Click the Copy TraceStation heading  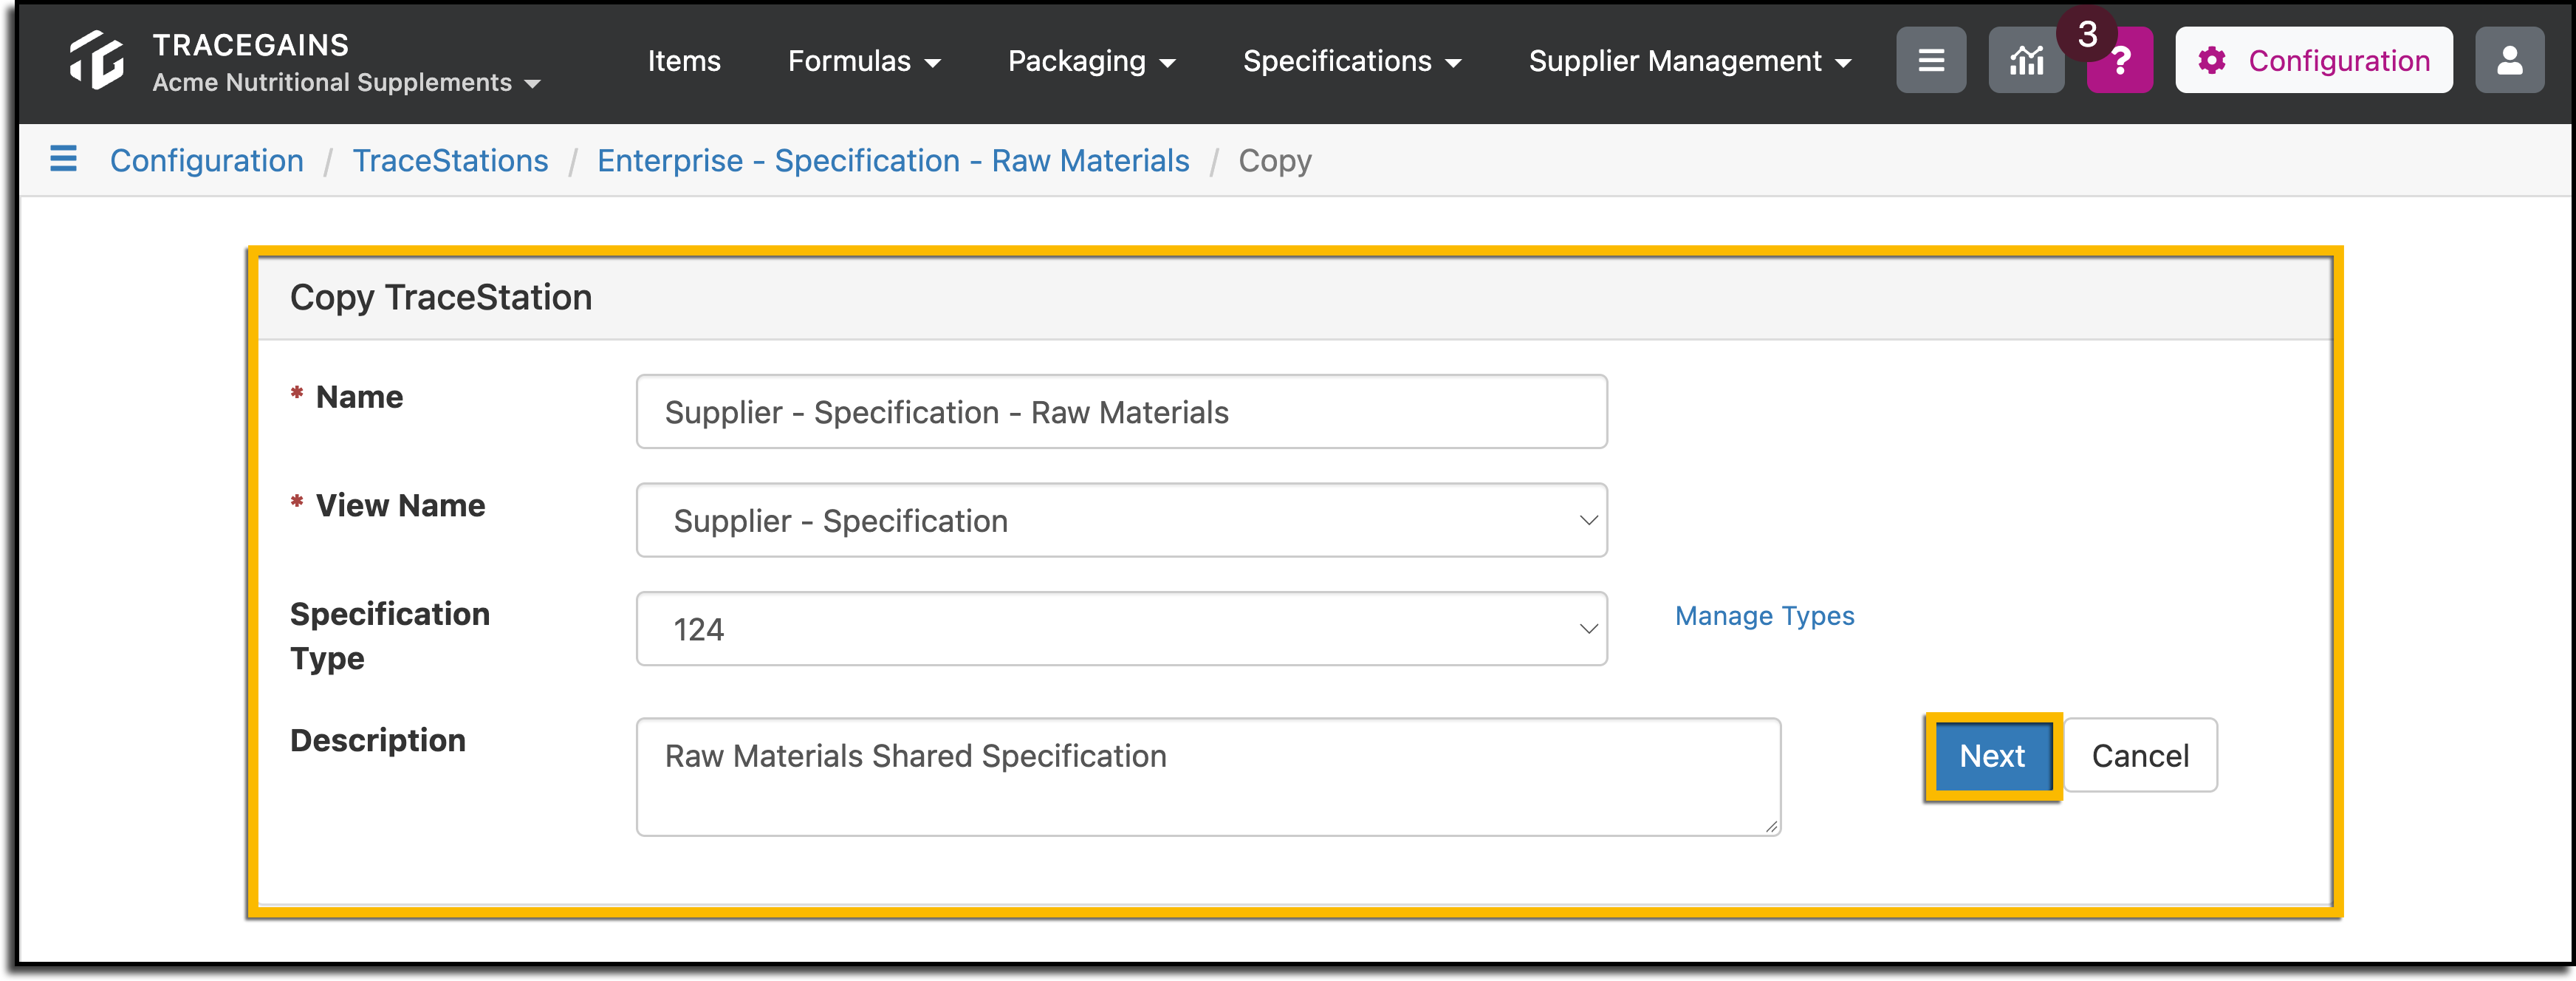(441, 297)
